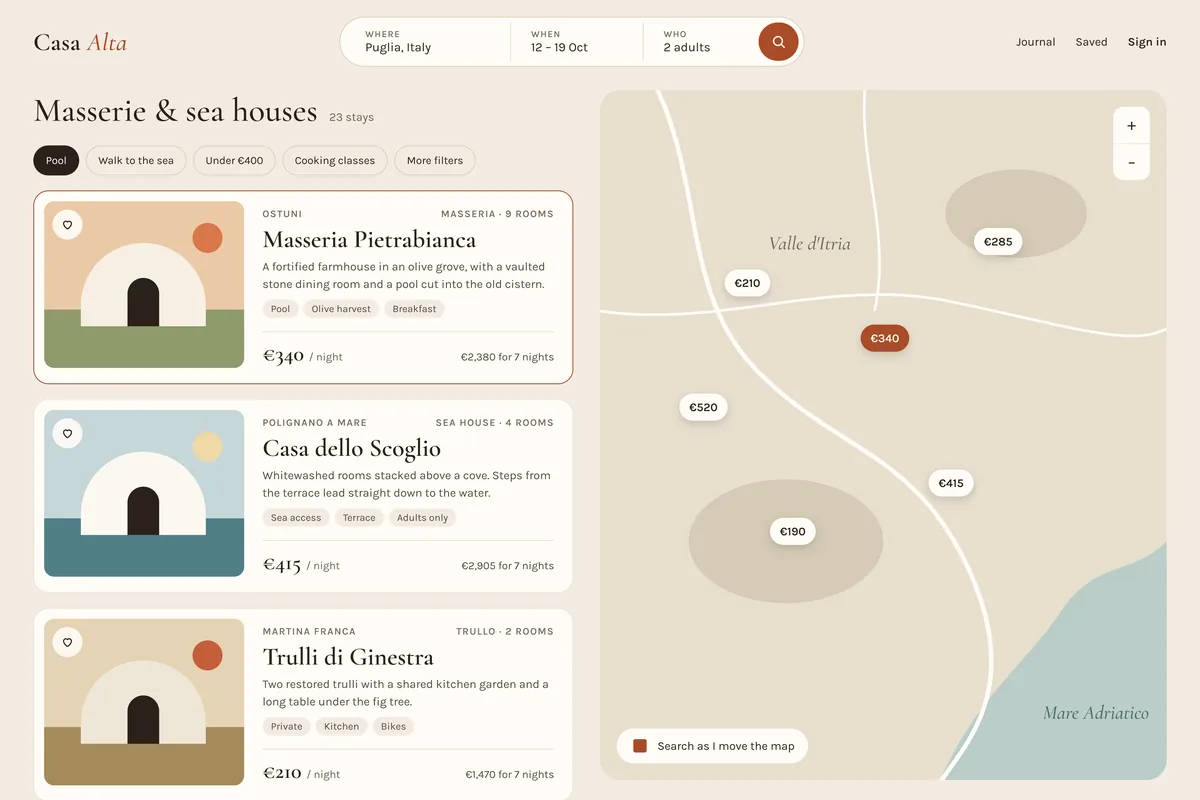This screenshot has height=800, width=1200.
Task: Click the Private tag
Action: coord(286,727)
